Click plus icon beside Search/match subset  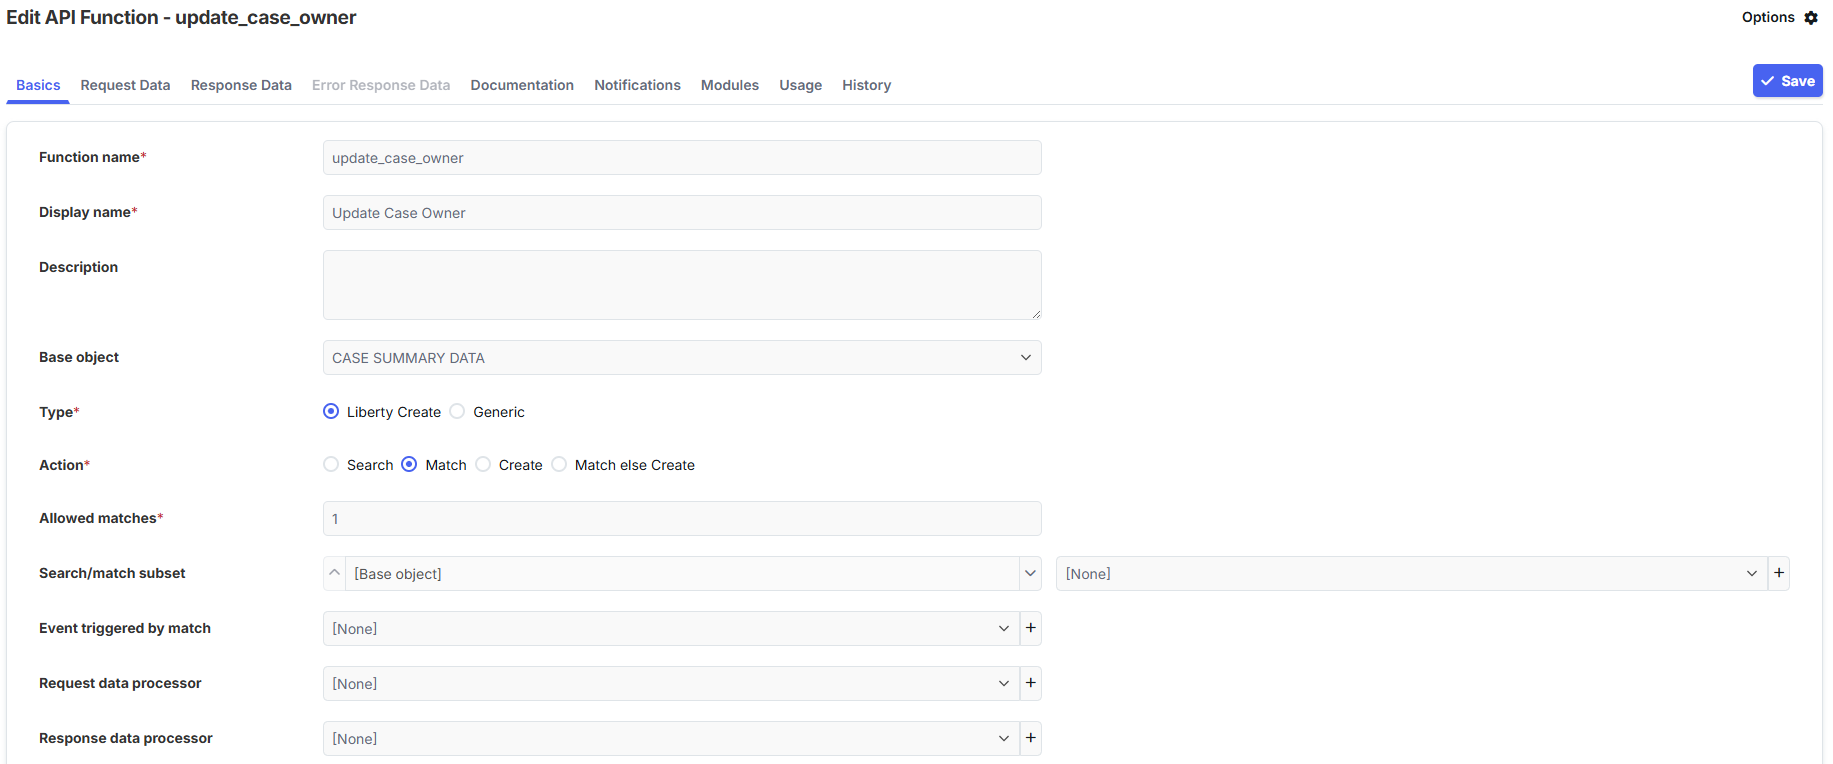click(x=1779, y=573)
